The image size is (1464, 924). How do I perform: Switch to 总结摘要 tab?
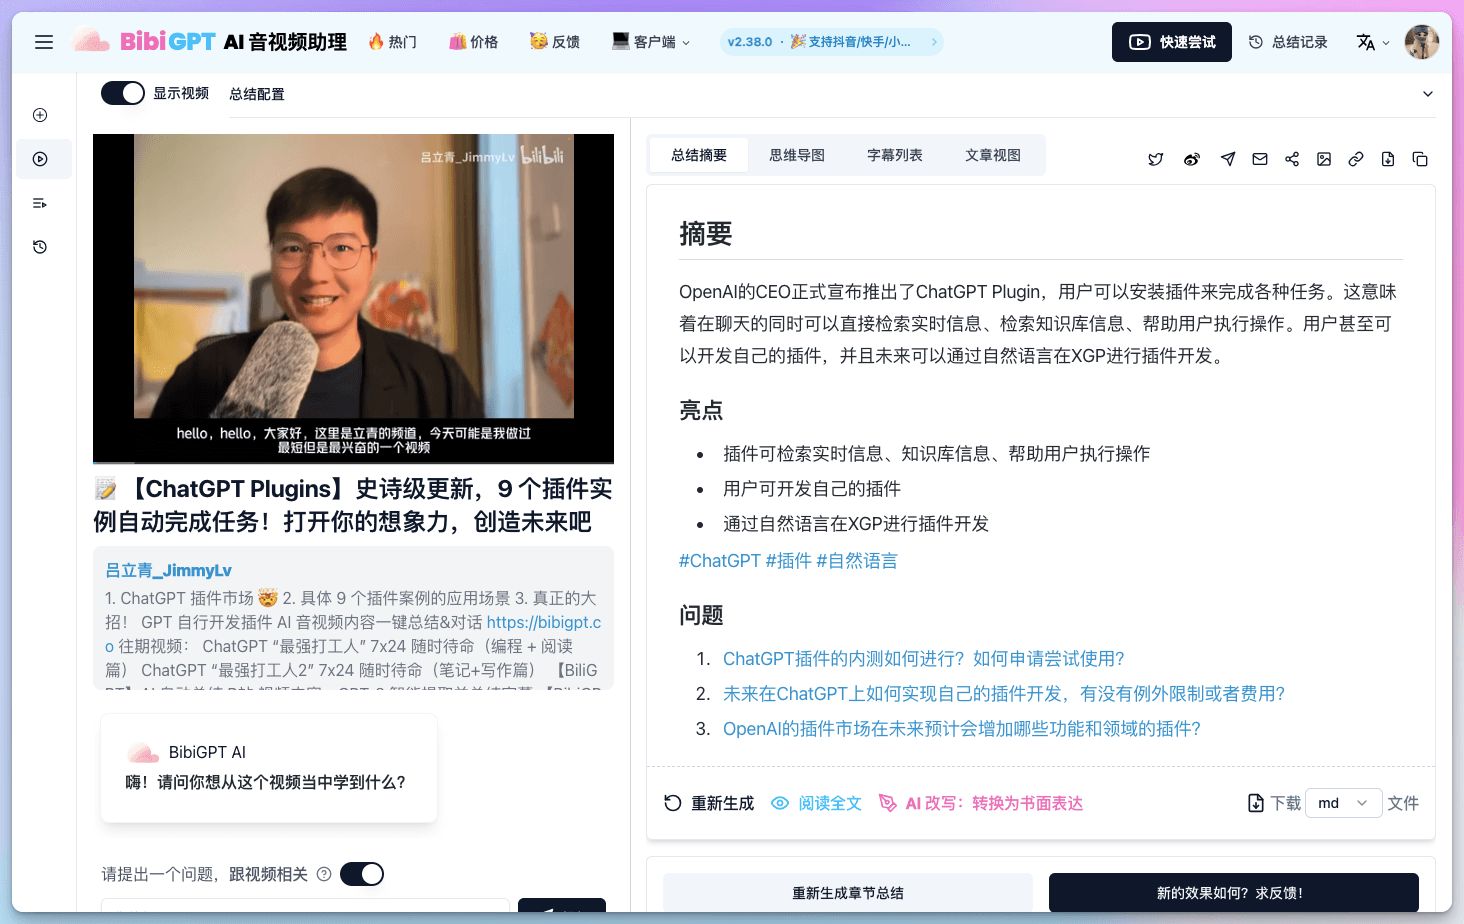(699, 155)
